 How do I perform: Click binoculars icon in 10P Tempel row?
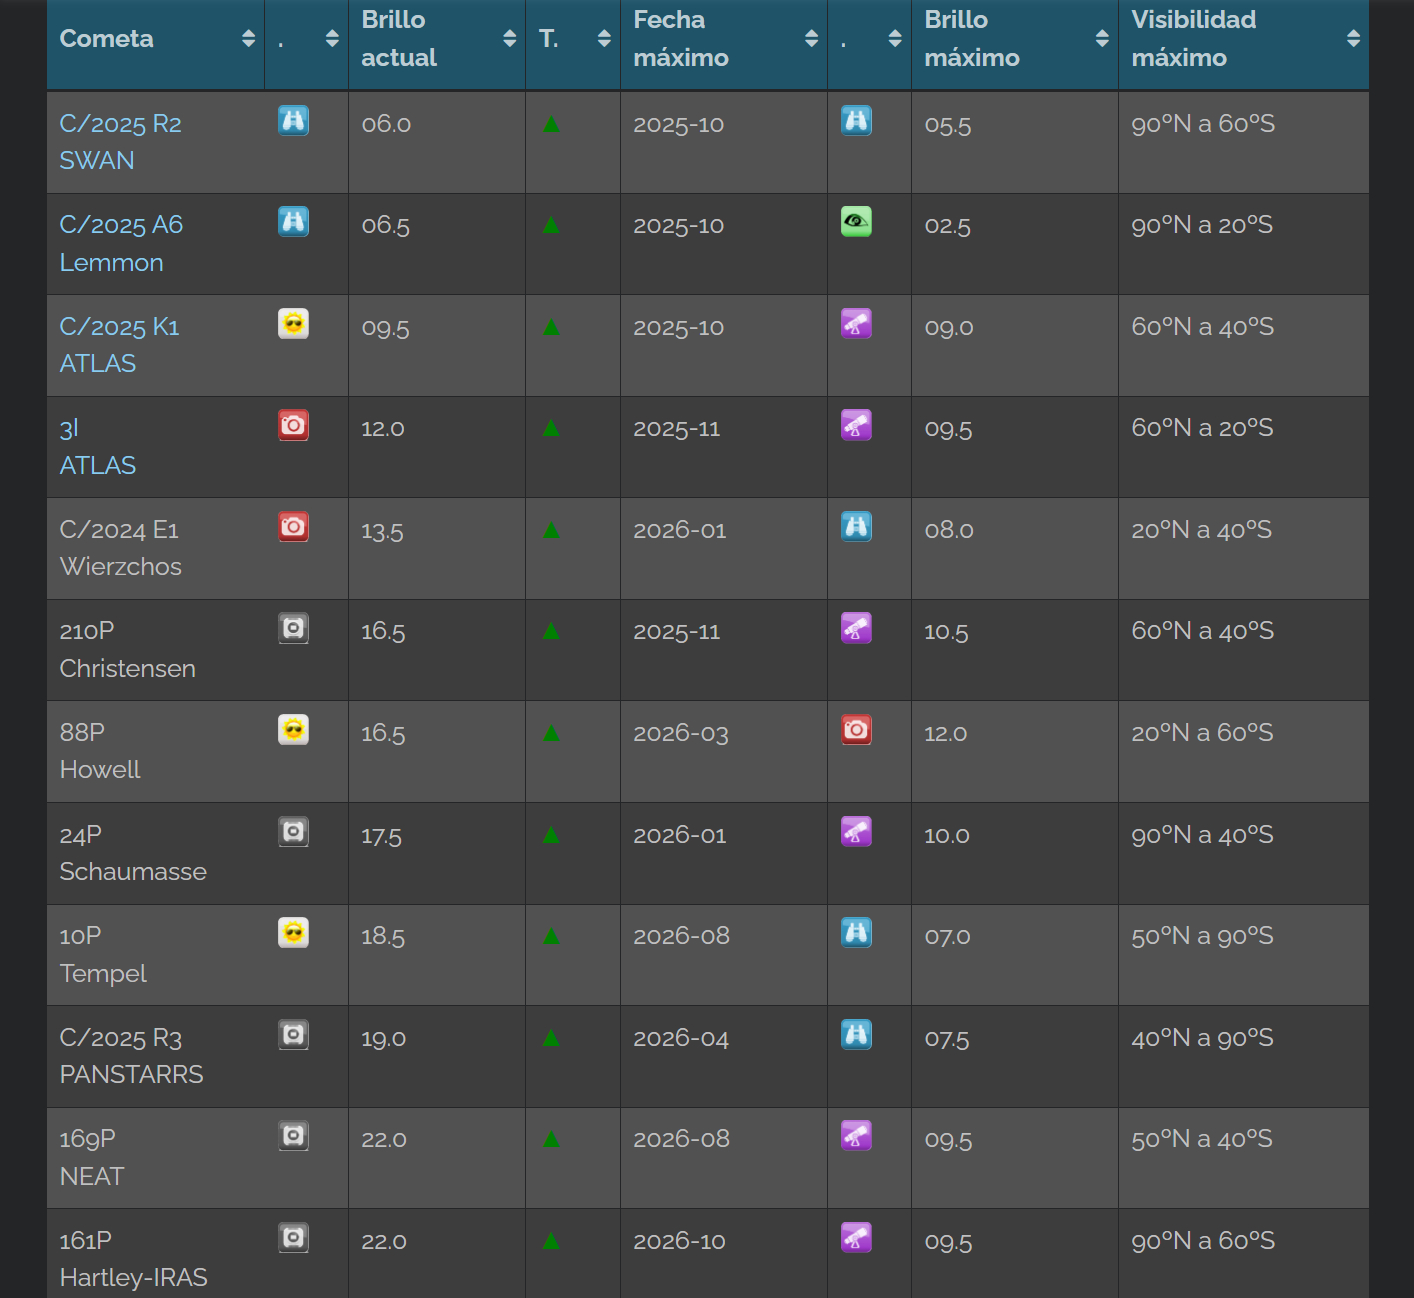(x=856, y=933)
